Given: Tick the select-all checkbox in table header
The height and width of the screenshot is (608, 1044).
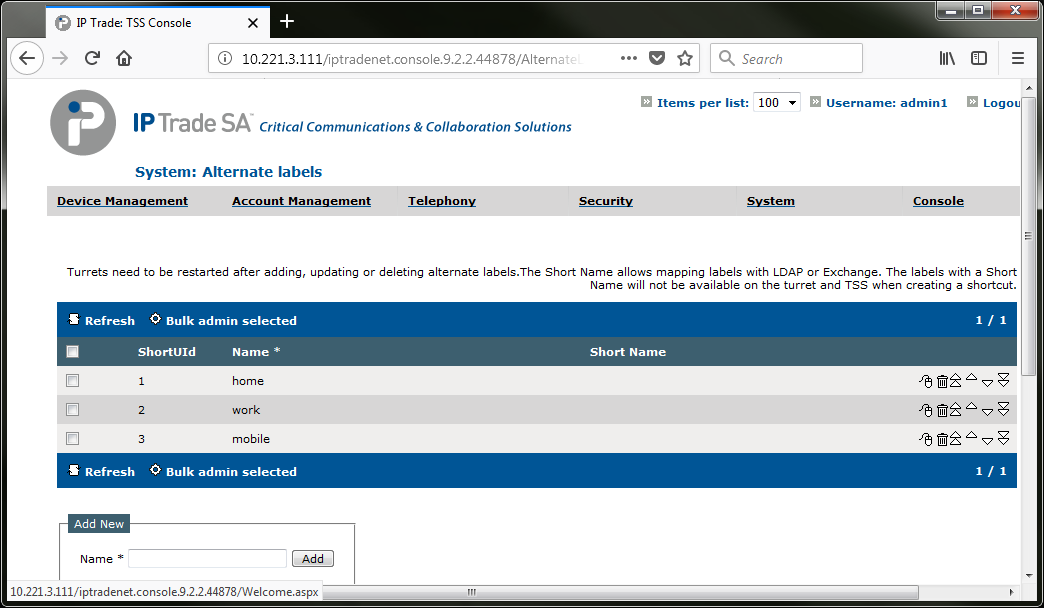Looking at the screenshot, I should 73,352.
